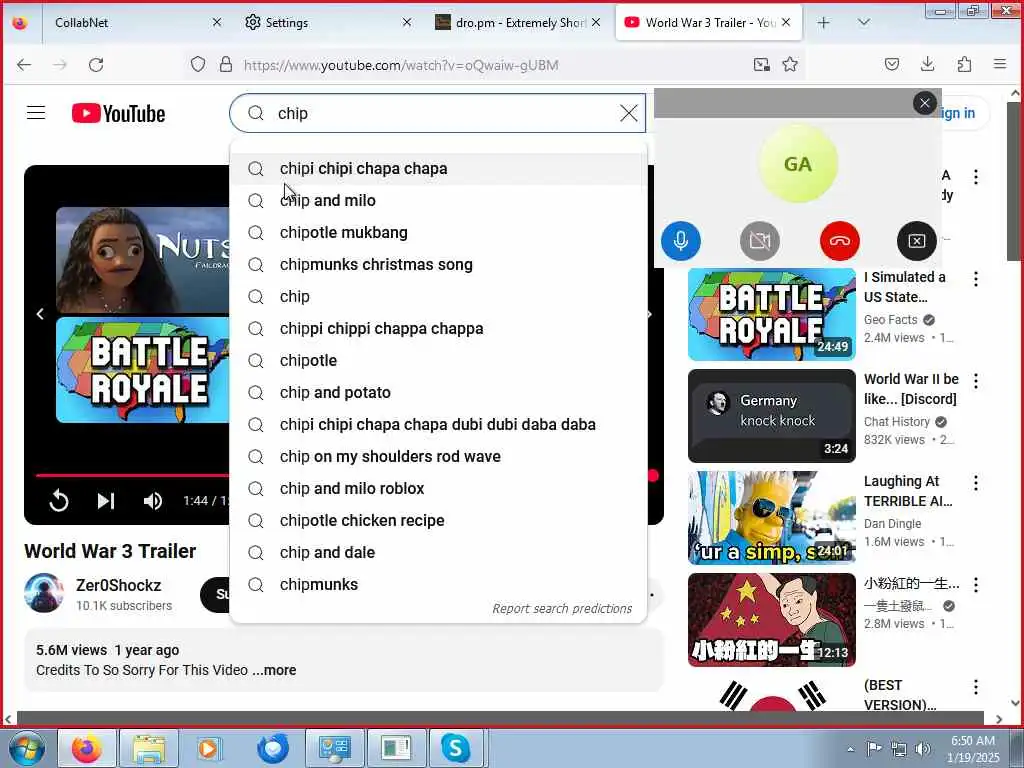Viewport: 1024px width, 768px height.
Task: Reload the current page
Action: 96,64
